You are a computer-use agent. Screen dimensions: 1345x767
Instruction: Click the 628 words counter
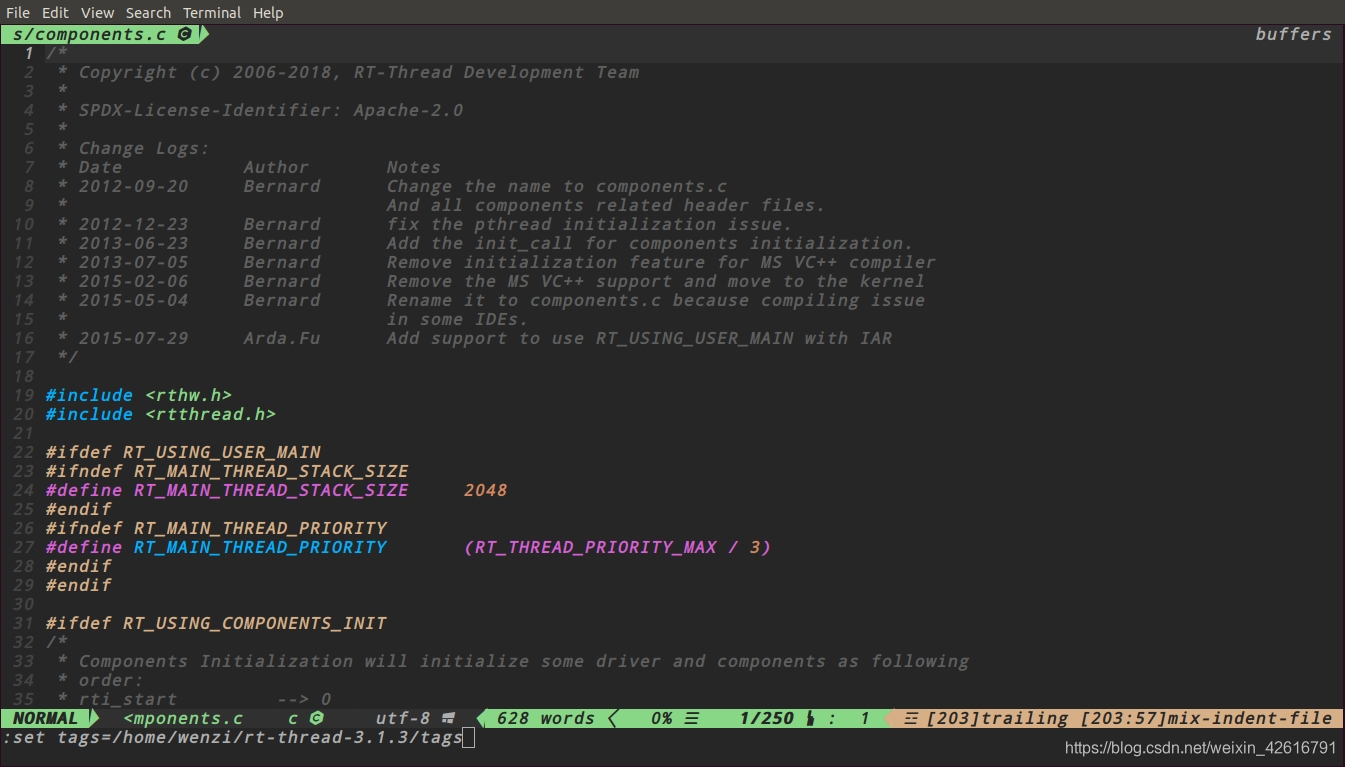(545, 718)
